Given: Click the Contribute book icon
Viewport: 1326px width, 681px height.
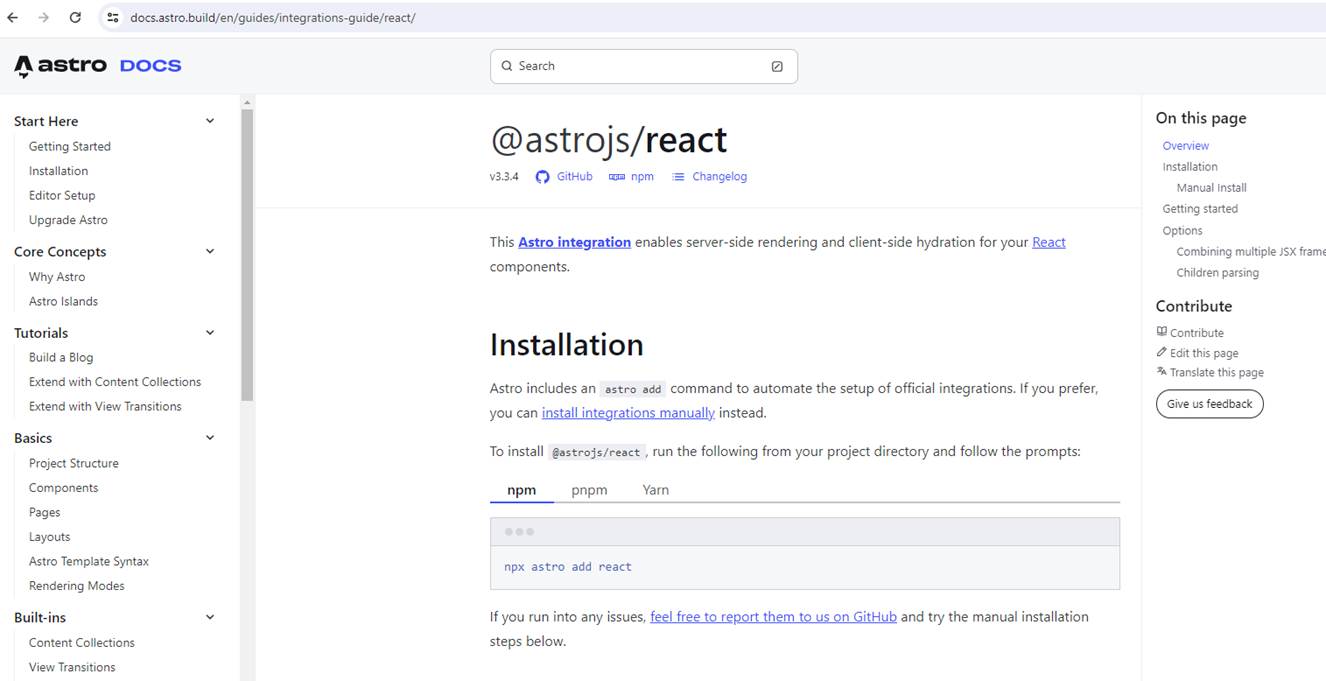Looking at the screenshot, I should [1161, 332].
